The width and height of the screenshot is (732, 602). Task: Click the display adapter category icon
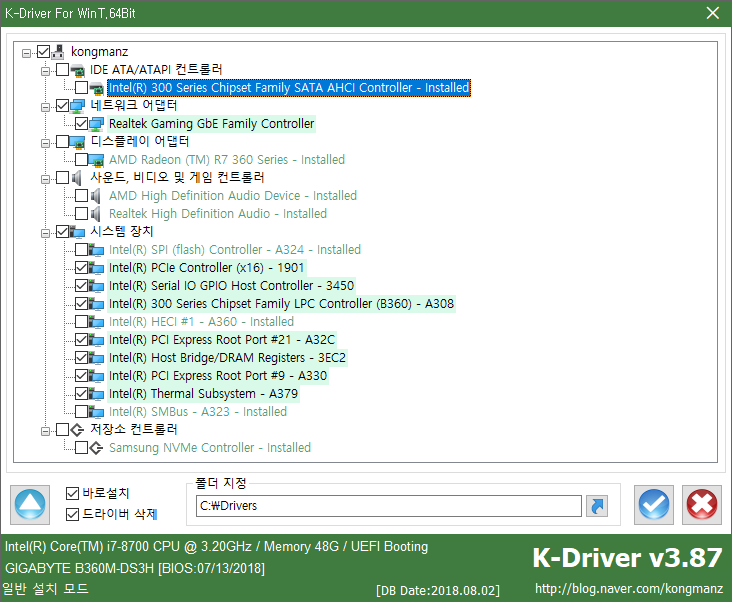click(77, 142)
